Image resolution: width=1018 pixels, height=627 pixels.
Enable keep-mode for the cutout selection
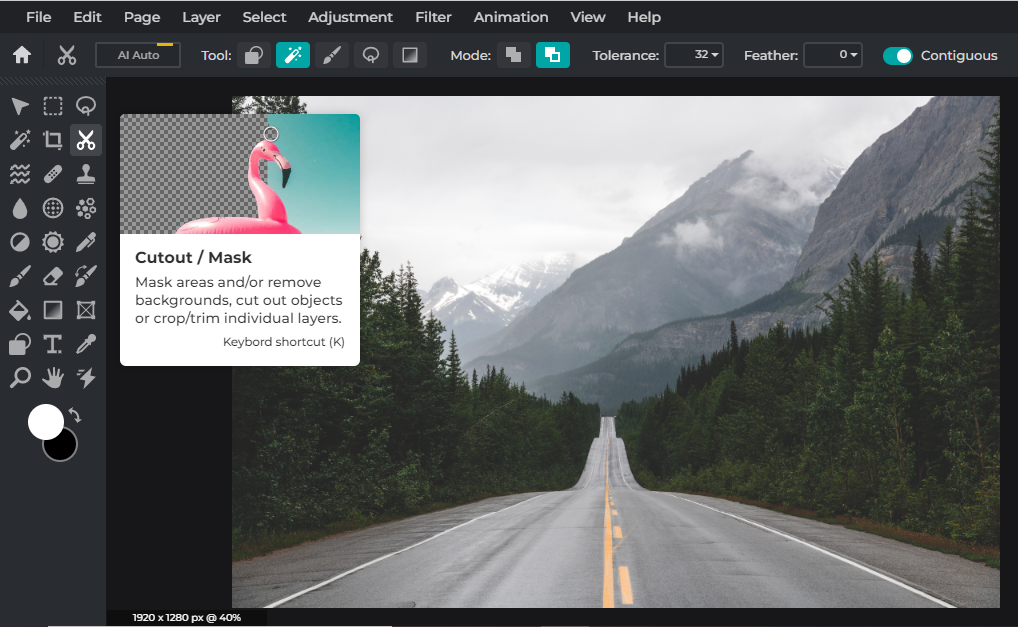click(553, 55)
